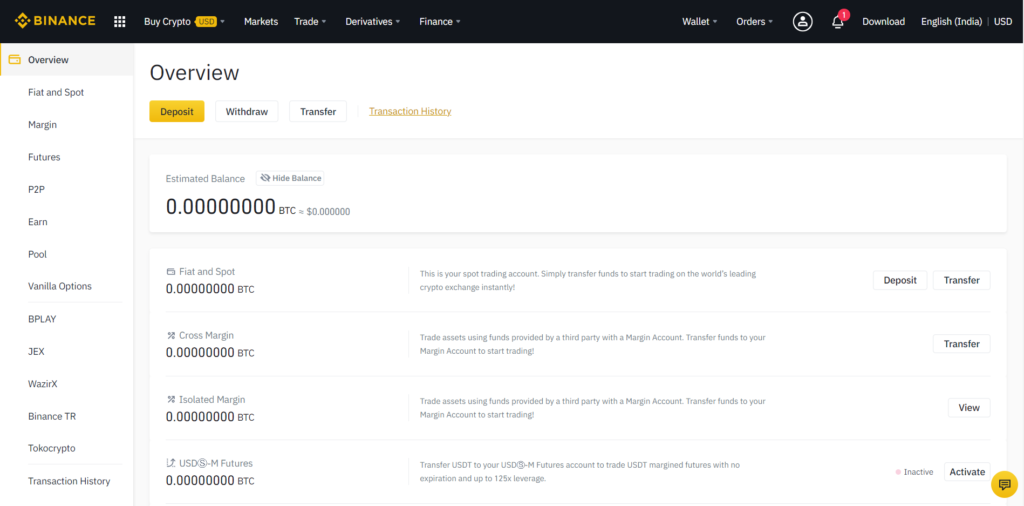The width and height of the screenshot is (1024, 506).
Task: Click the USDⓈ-M Futures account label
Action: pyautogui.click(x=216, y=464)
